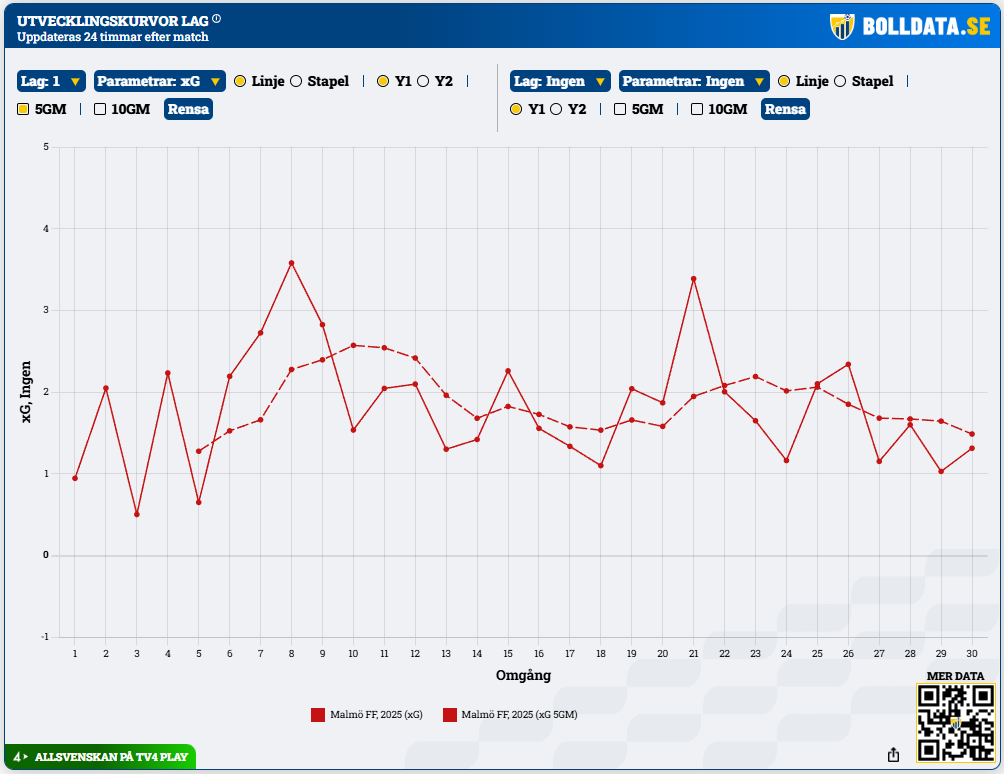Uncheck the left 5GM checkbox

24,109
